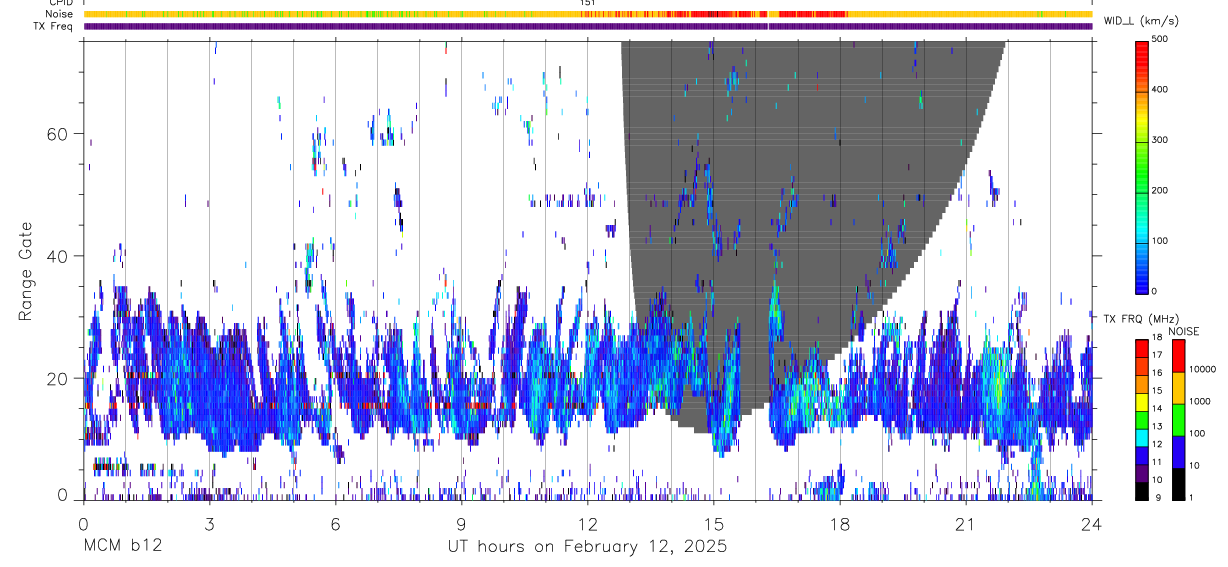Pick the red top swatch in NOISE legend
This screenshot has height=567, width=1228.
(x=1178, y=355)
